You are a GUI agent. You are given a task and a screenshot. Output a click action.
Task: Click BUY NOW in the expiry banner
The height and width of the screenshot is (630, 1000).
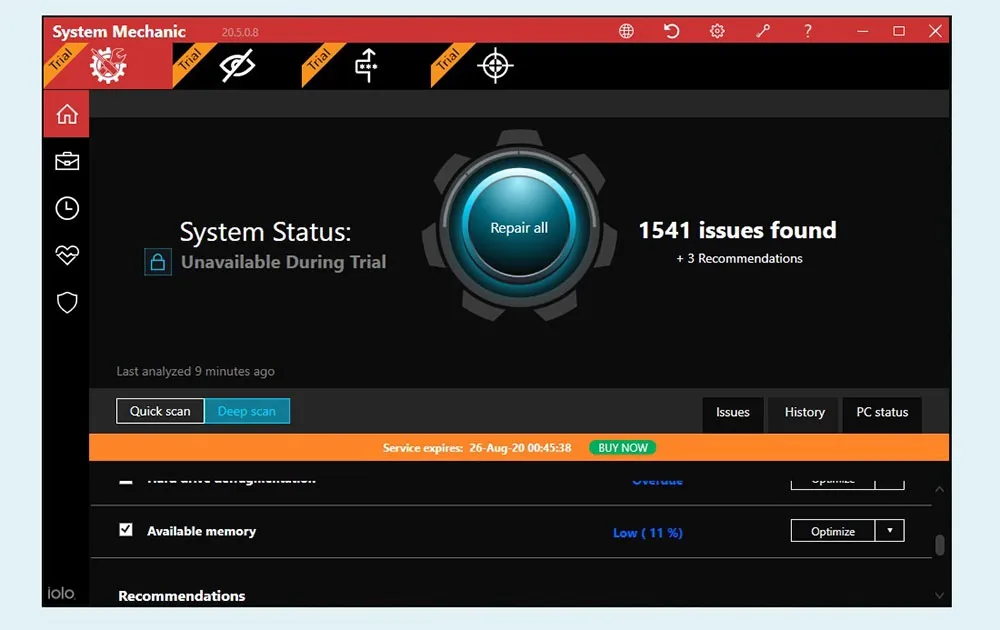click(x=621, y=447)
